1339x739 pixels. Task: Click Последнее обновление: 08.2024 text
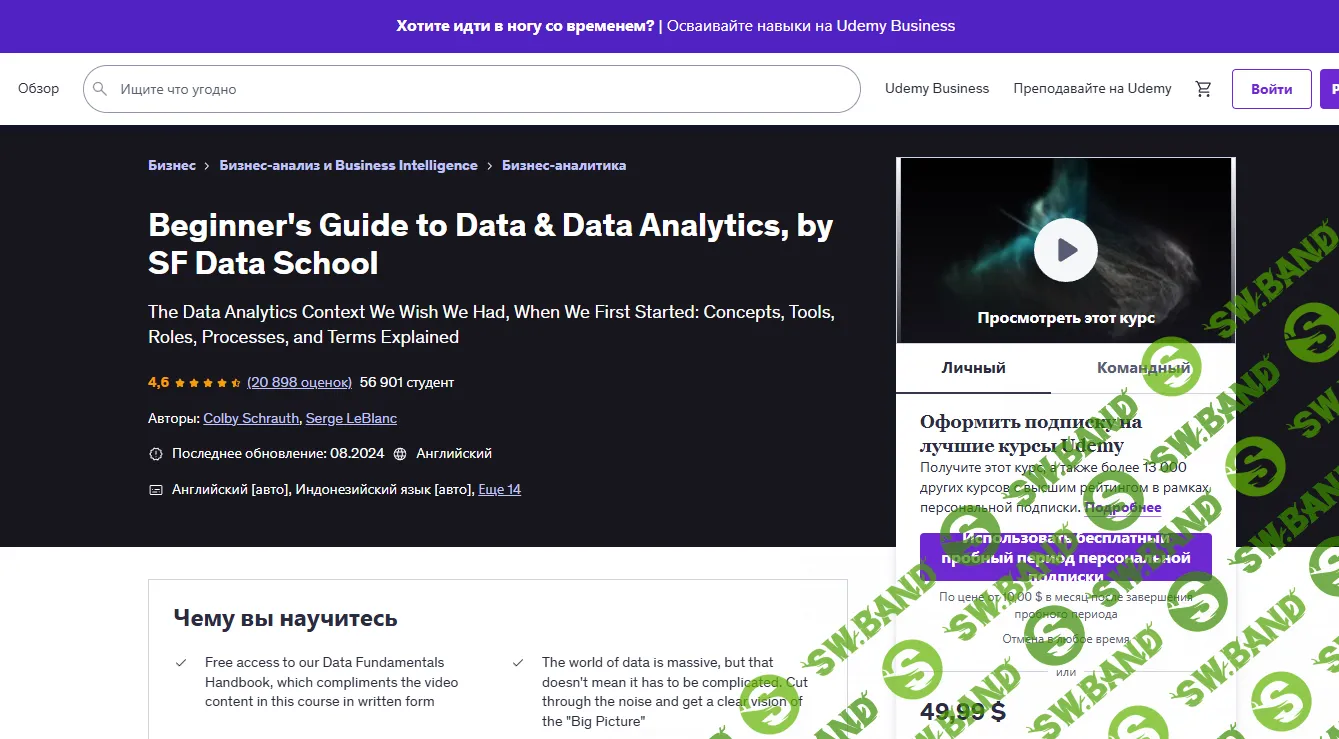pos(278,454)
